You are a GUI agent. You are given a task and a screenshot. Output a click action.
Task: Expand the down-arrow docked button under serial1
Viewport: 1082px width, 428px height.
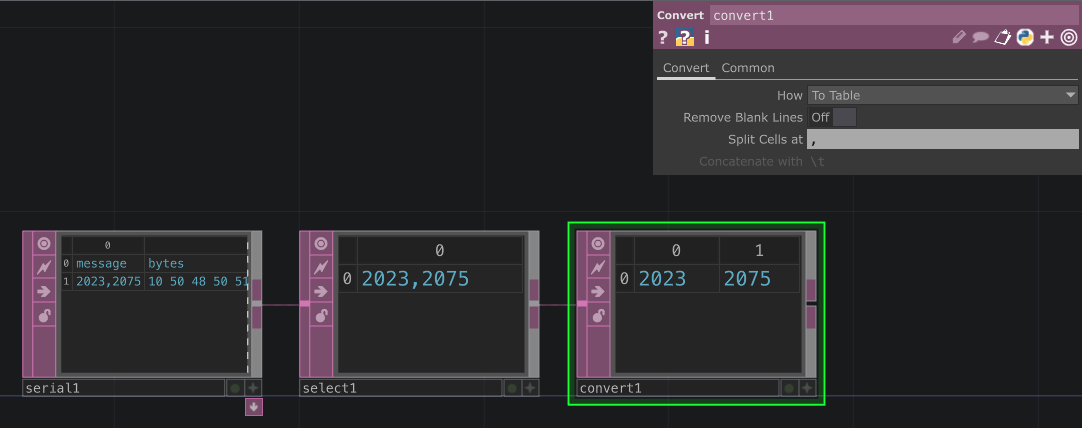[254, 406]
